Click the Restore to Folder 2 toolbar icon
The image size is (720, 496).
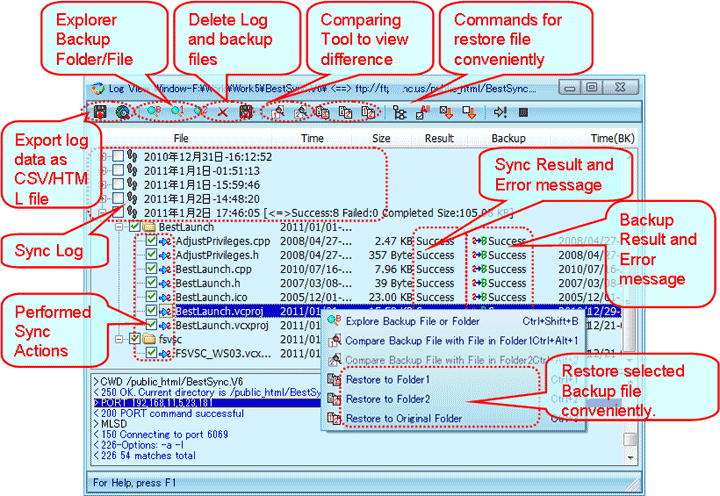345,112
